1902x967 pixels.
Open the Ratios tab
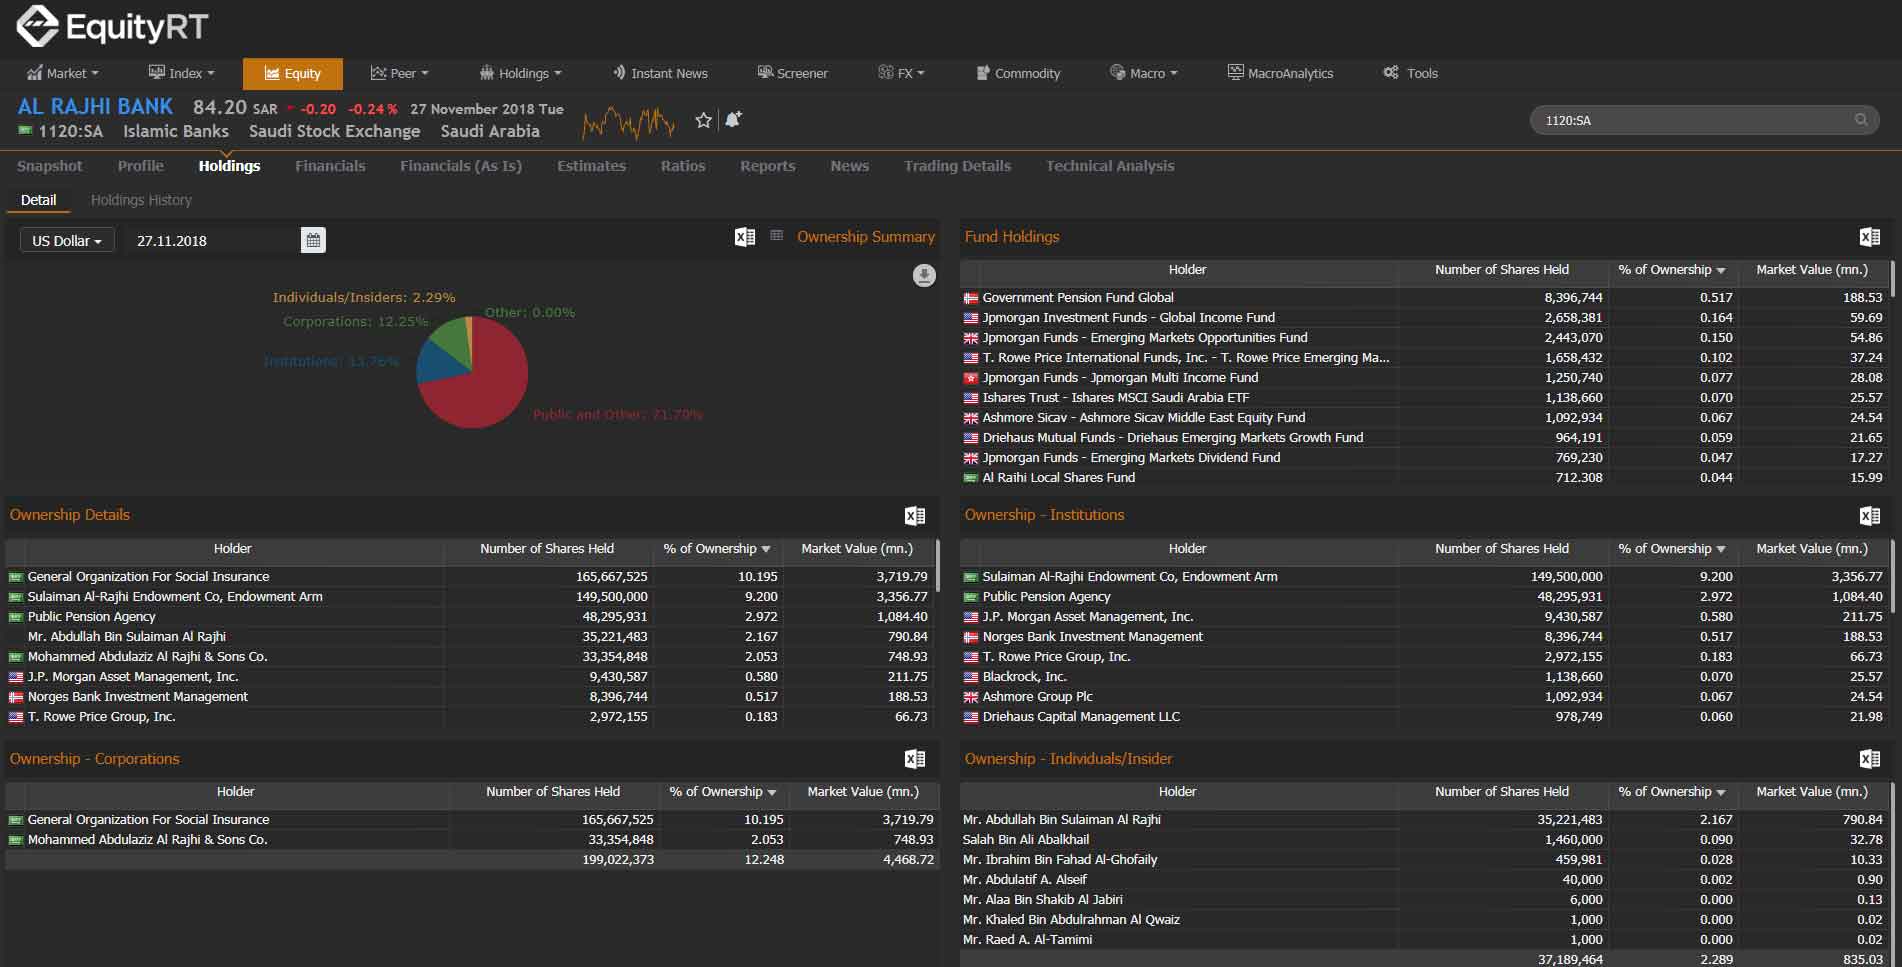[x=683, y=166]
